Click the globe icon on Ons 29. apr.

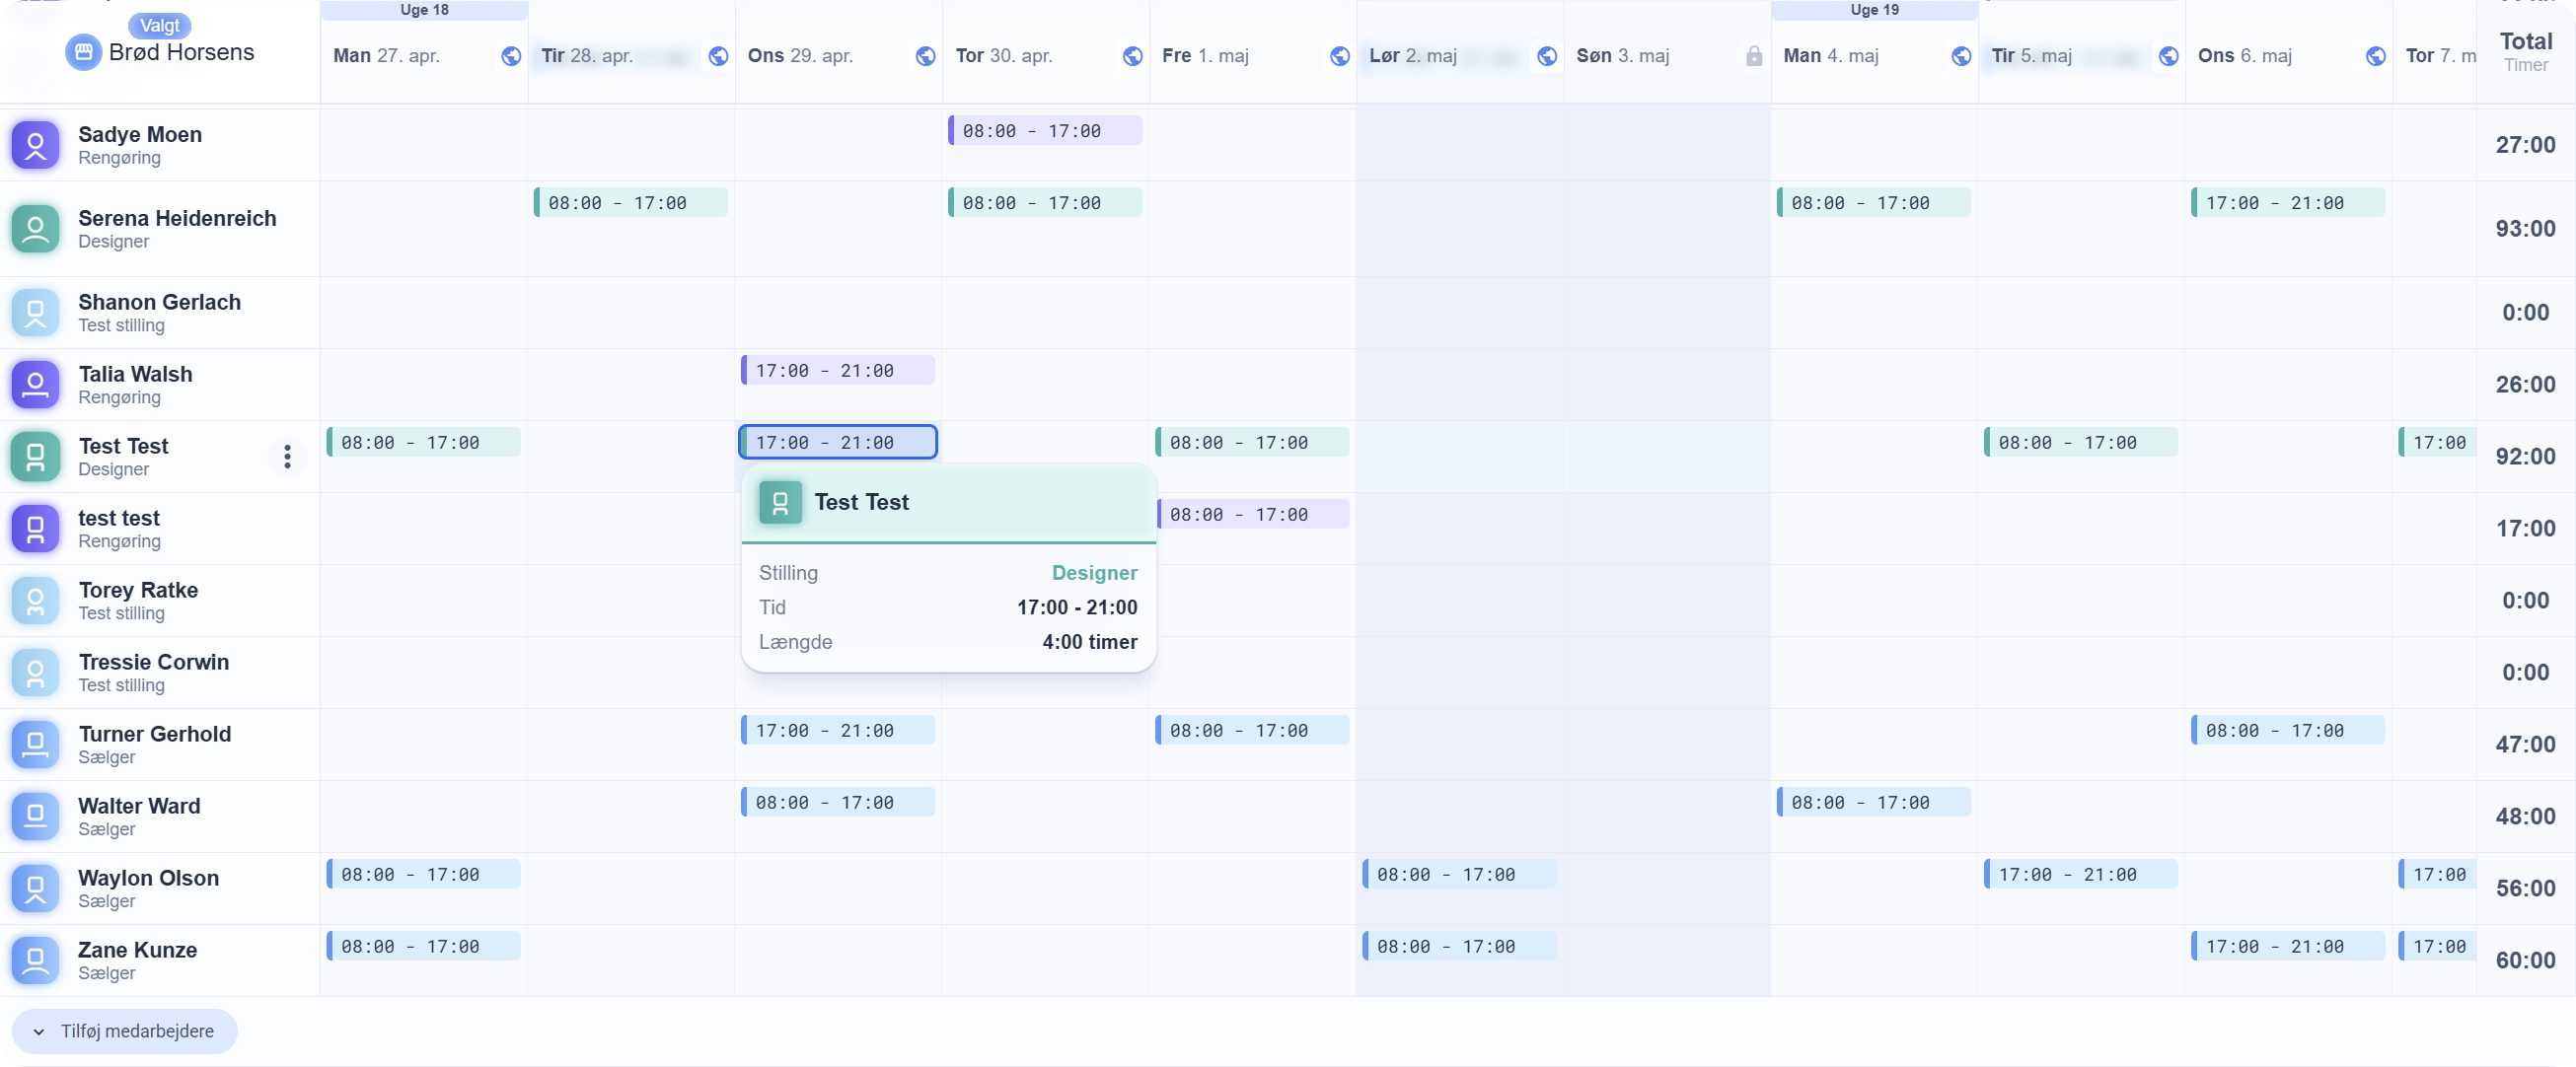(925, 56)
